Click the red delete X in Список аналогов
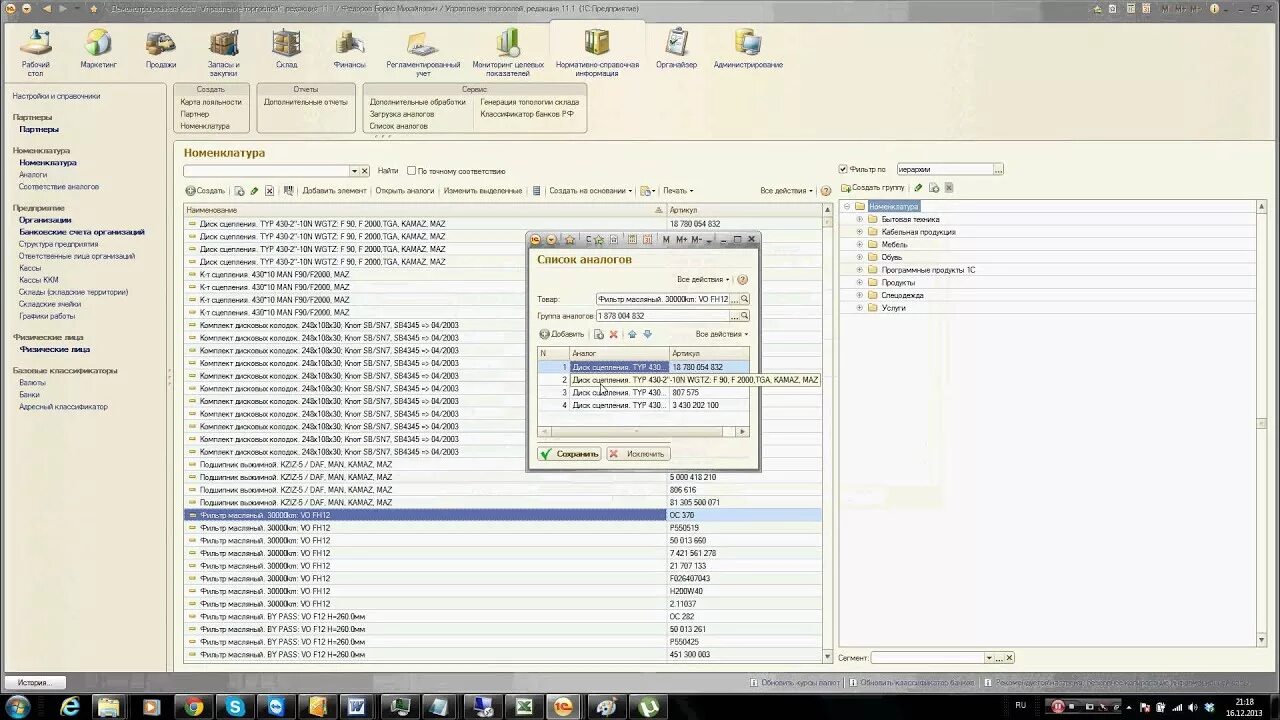The image size is (1280, 720). point(614,334)
